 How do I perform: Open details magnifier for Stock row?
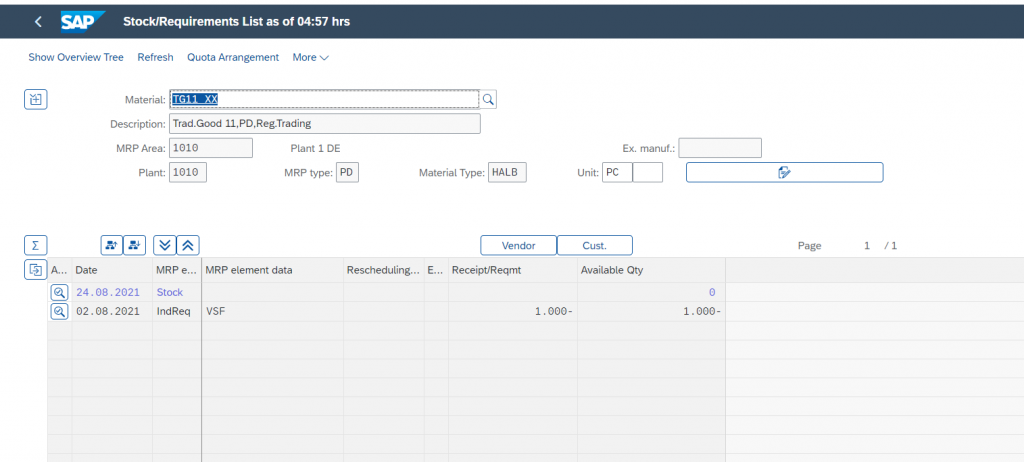(59, 292)
